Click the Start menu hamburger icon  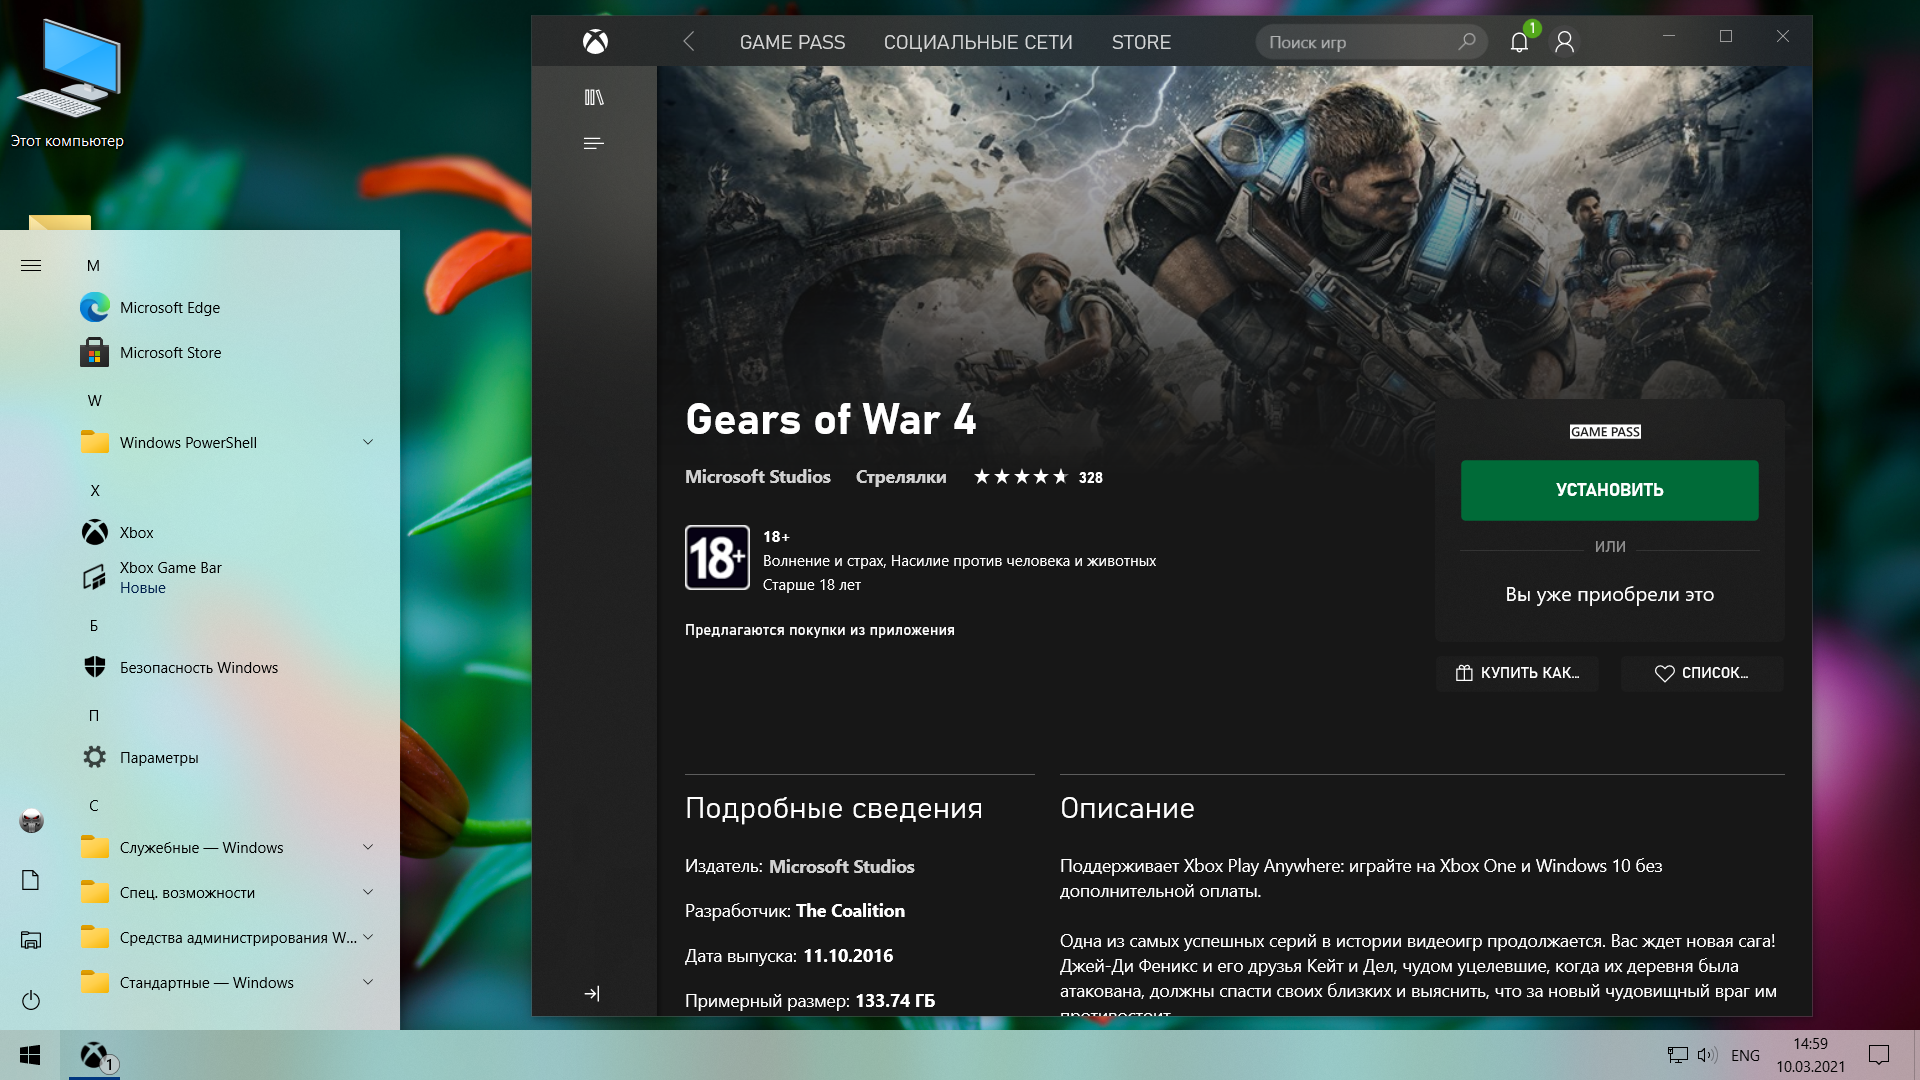(31, 265)
